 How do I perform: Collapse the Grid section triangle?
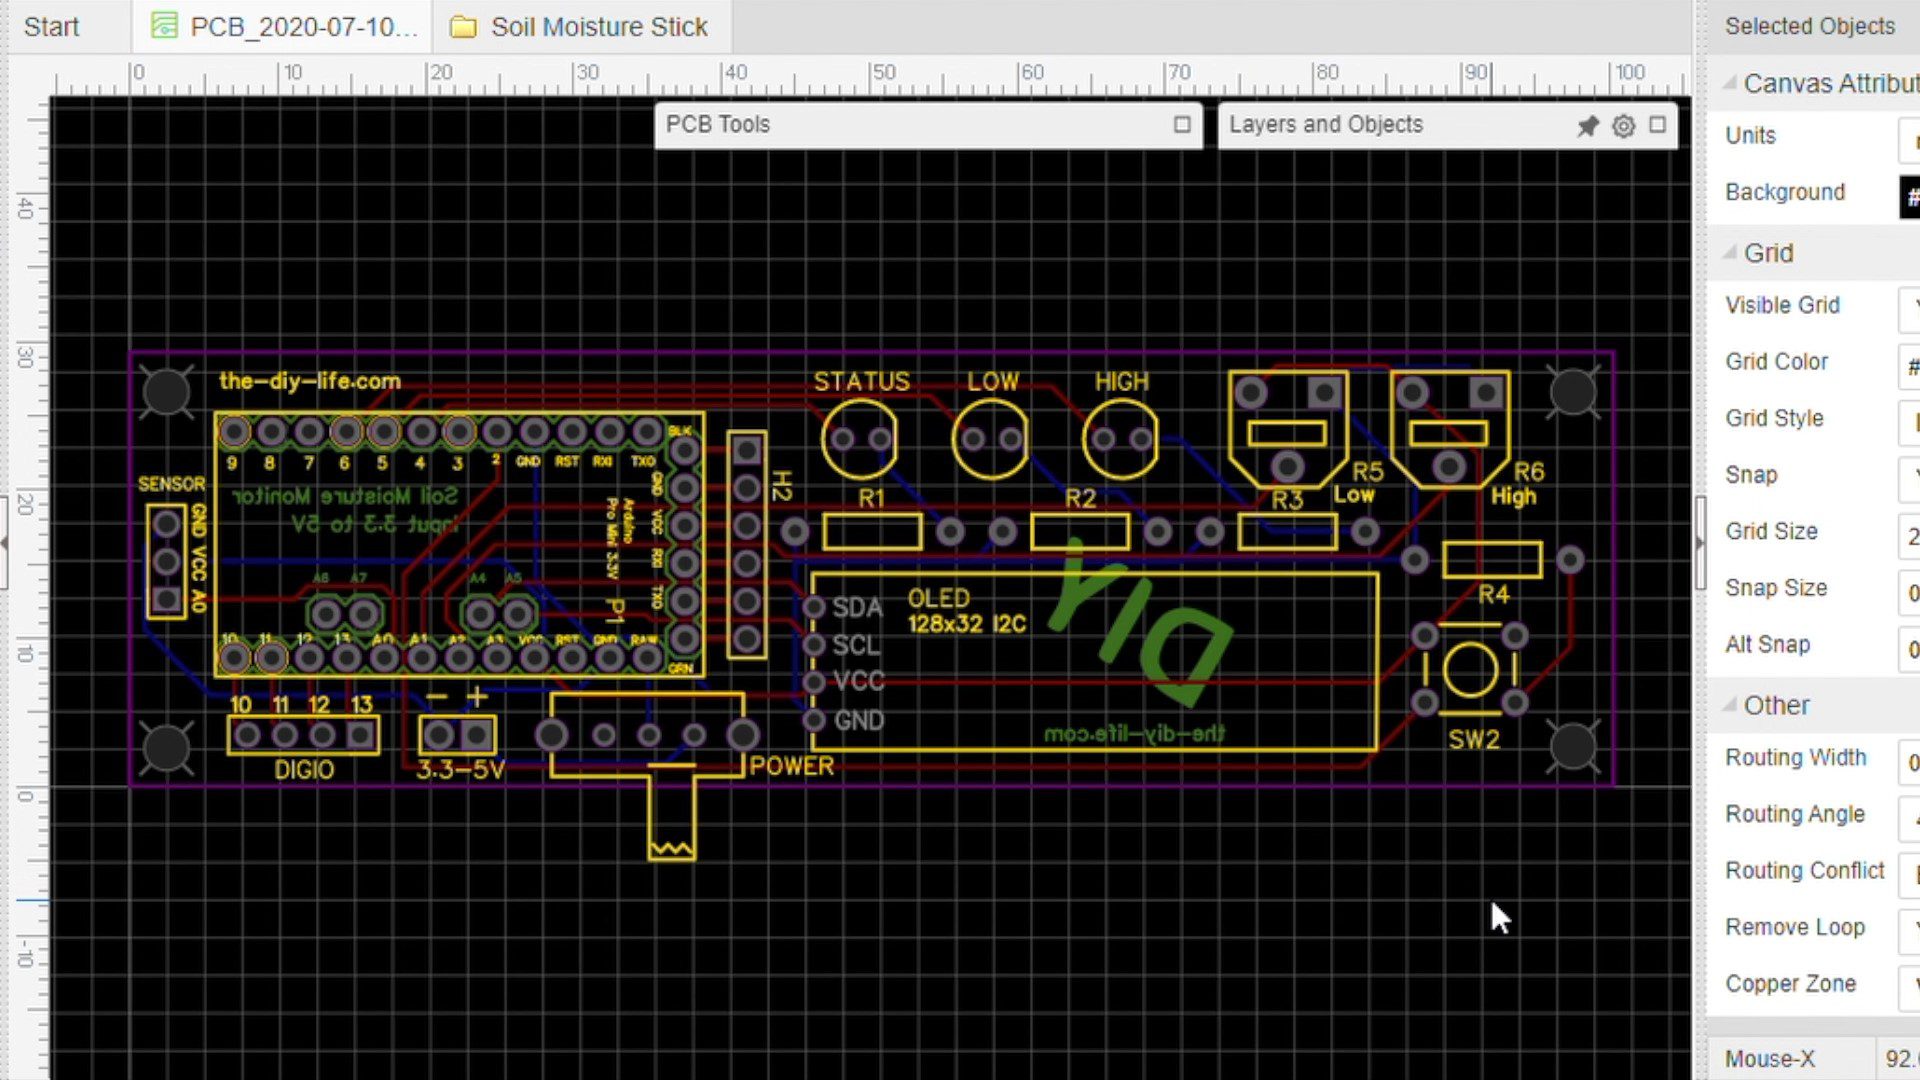pos(1730,253)
